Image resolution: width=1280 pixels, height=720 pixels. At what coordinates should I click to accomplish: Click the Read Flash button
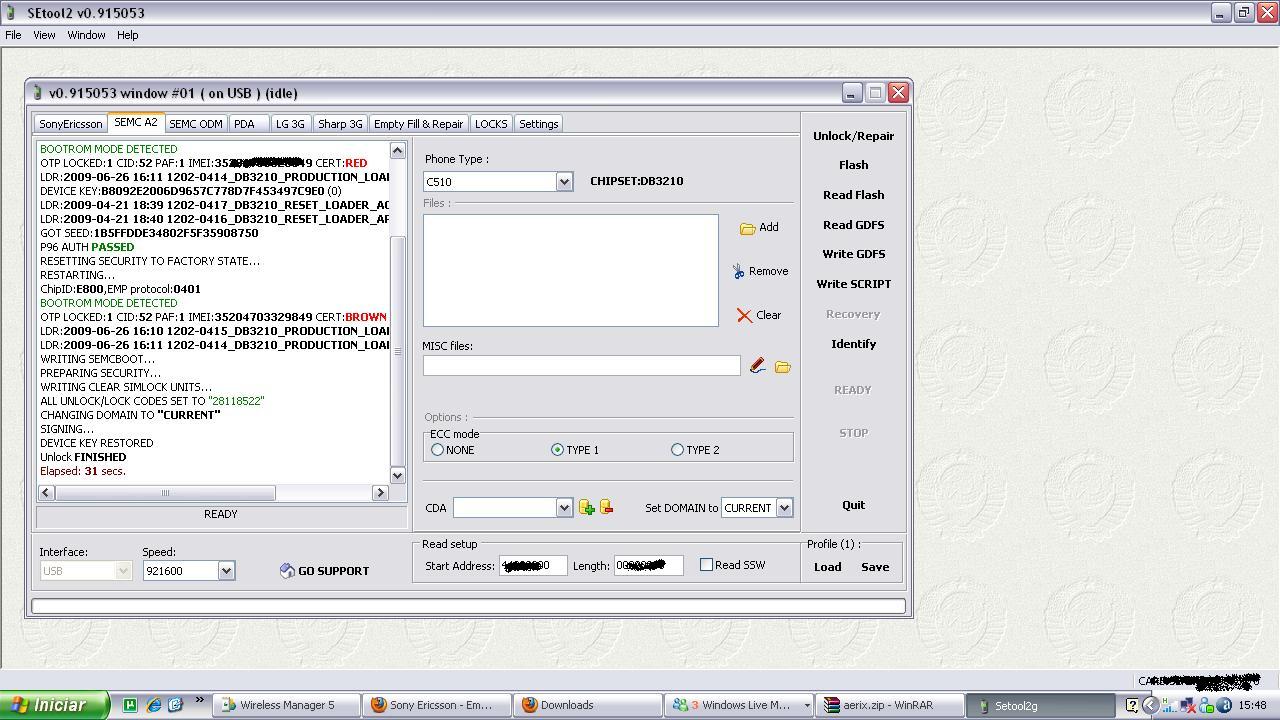853,195
